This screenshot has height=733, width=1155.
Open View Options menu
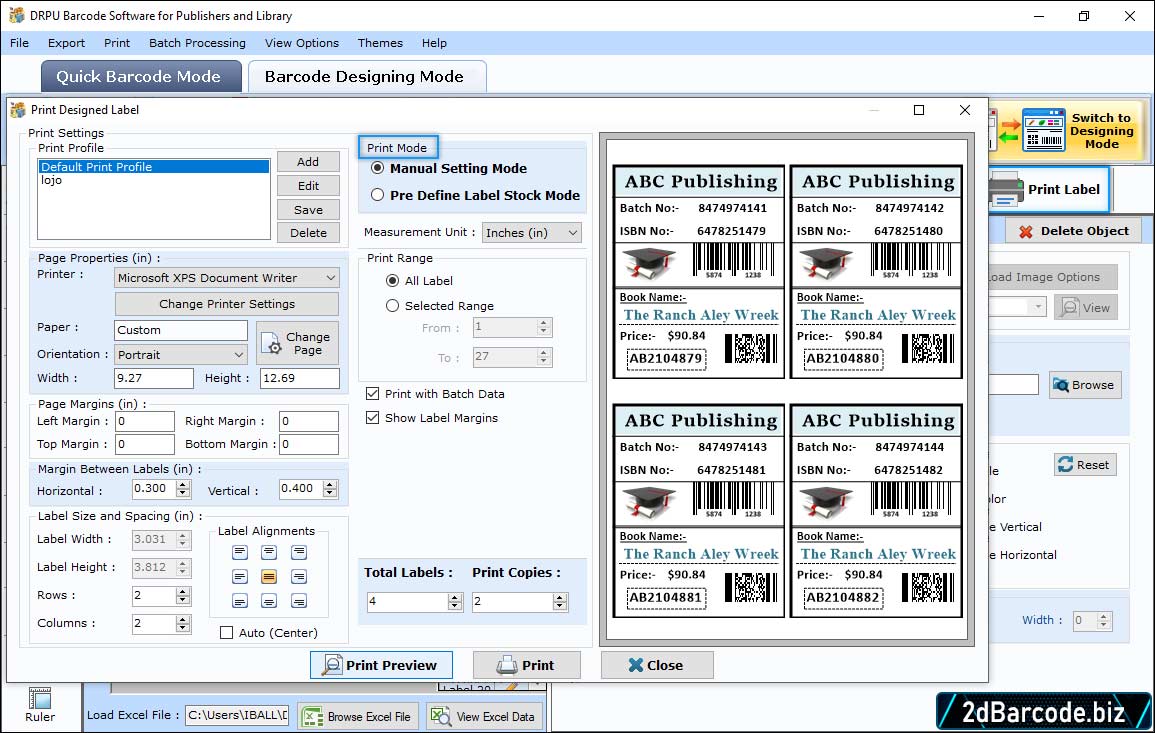(302, 43)
